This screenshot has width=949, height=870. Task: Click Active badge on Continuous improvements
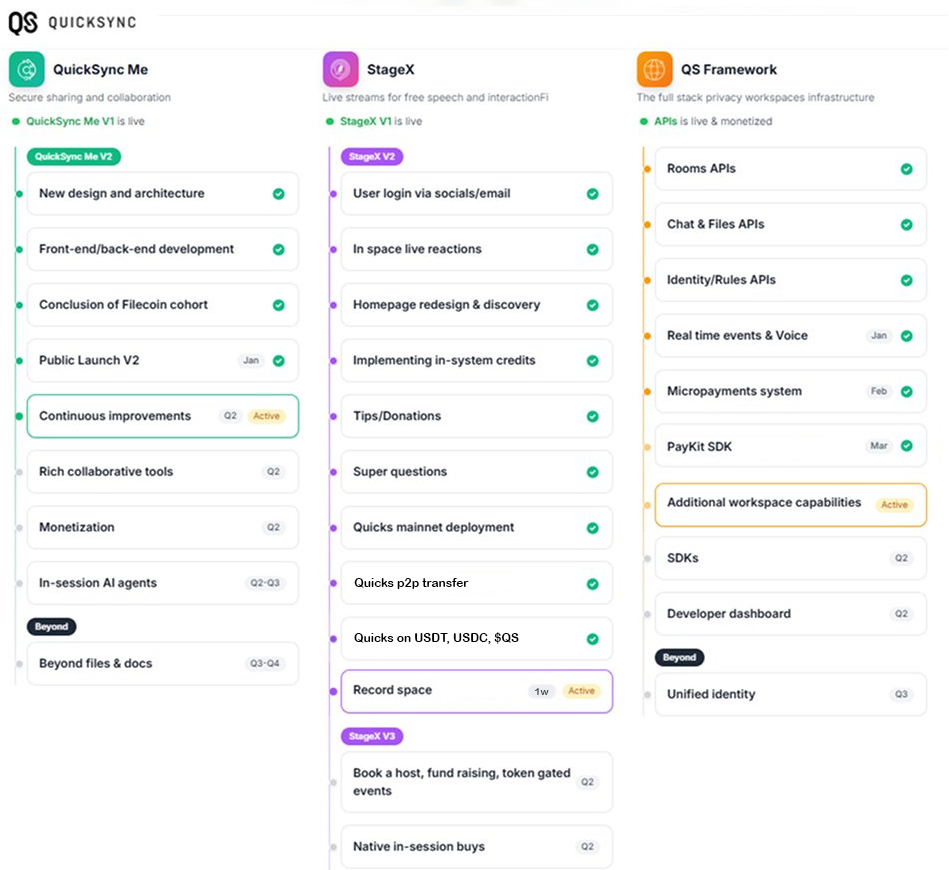266,416
